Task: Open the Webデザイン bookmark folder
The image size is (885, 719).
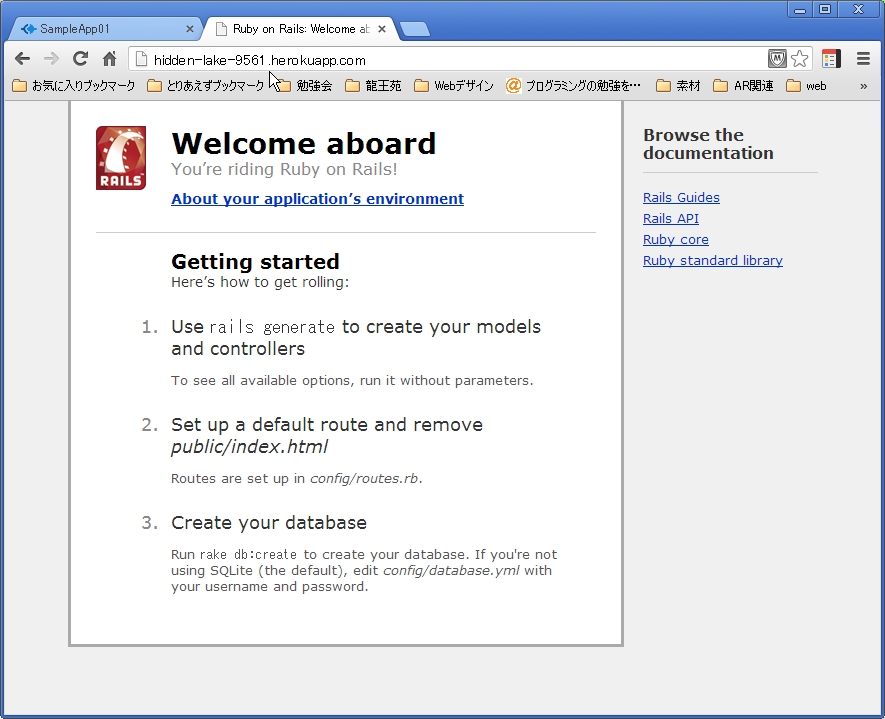Action: click(x=454, y=86)
